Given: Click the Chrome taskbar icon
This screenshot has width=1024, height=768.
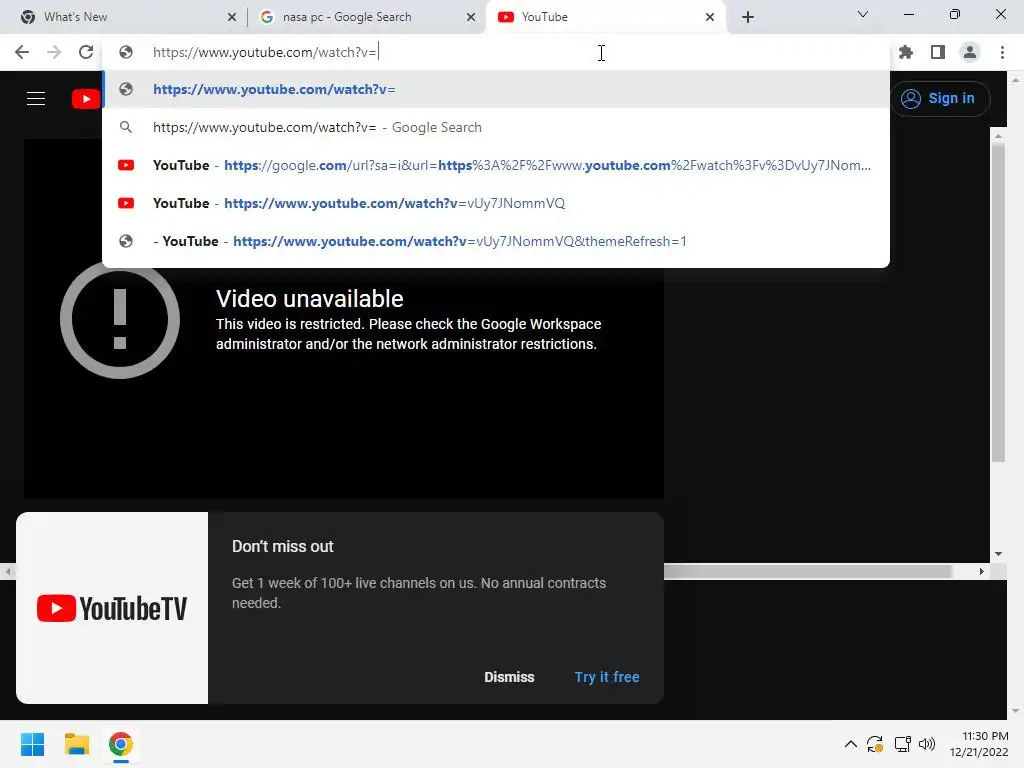Looking at the screenshot, I should [x=121, y=744].
